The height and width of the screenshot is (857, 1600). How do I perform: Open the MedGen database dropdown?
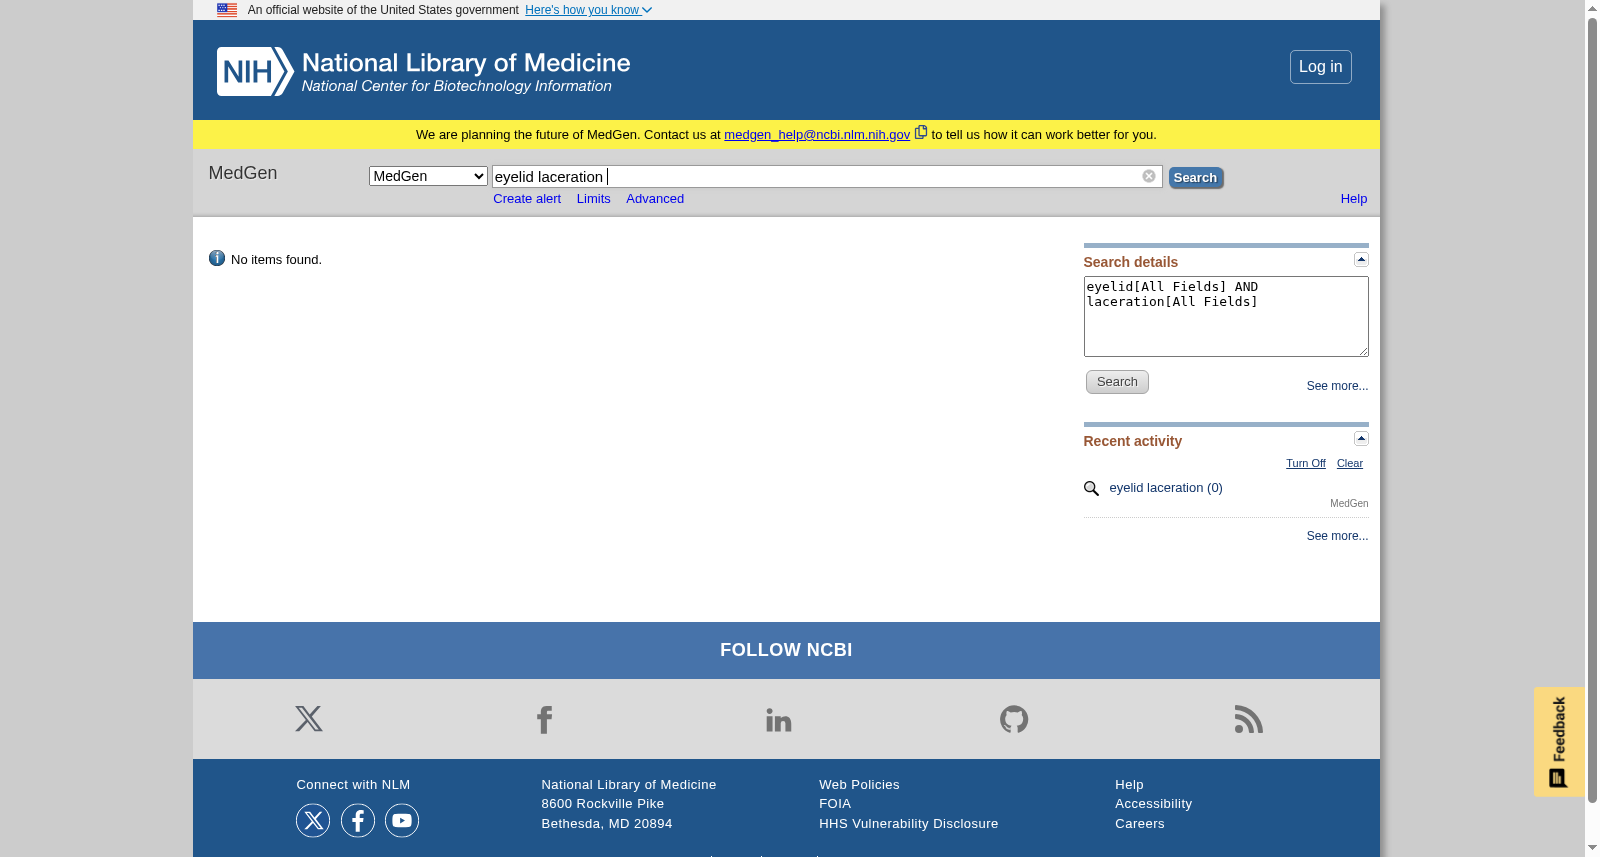[428, 176]
